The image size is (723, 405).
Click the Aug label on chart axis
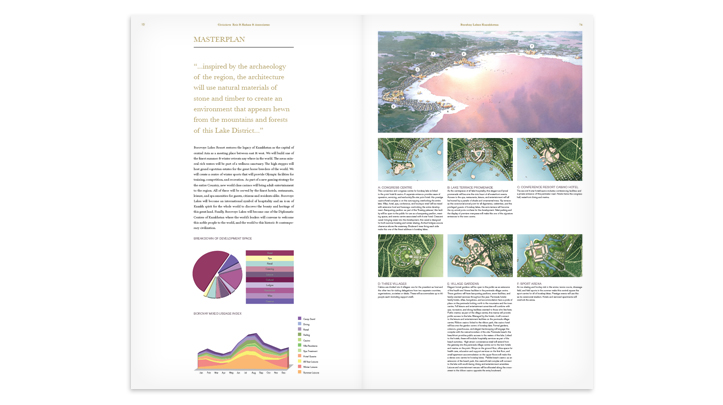254,372
